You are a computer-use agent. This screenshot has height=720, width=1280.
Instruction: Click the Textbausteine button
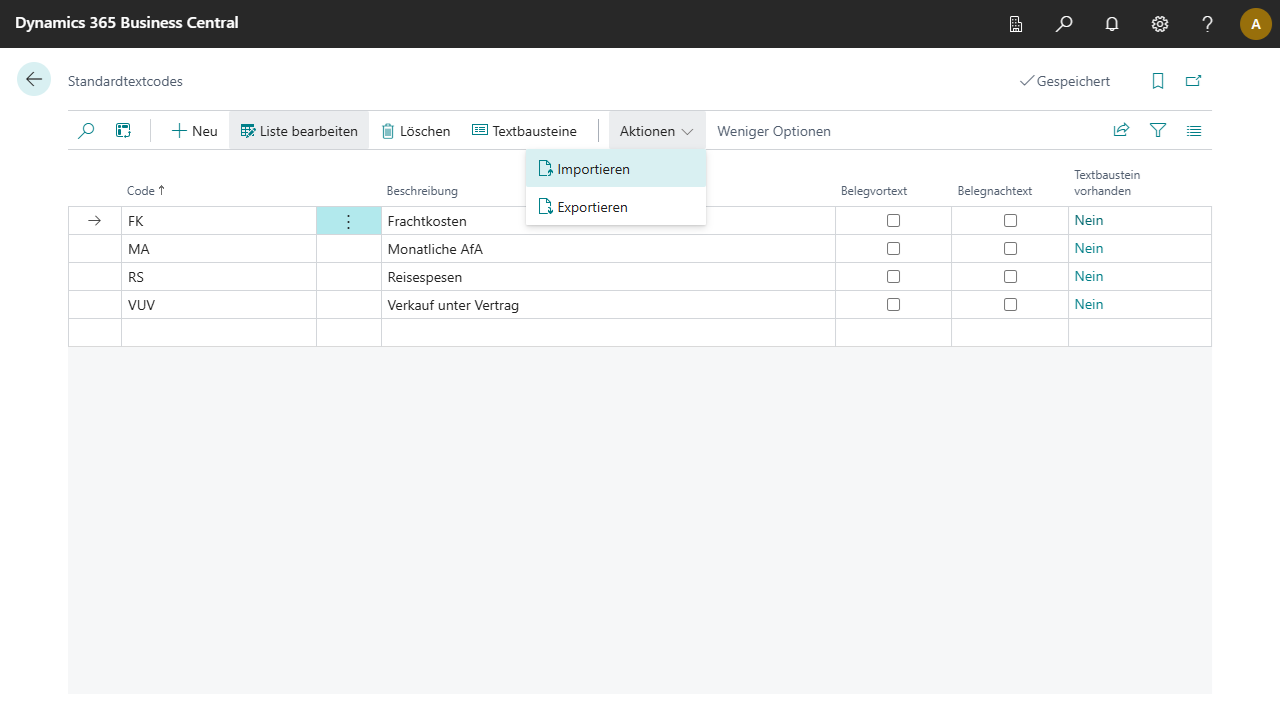[524, 131]
